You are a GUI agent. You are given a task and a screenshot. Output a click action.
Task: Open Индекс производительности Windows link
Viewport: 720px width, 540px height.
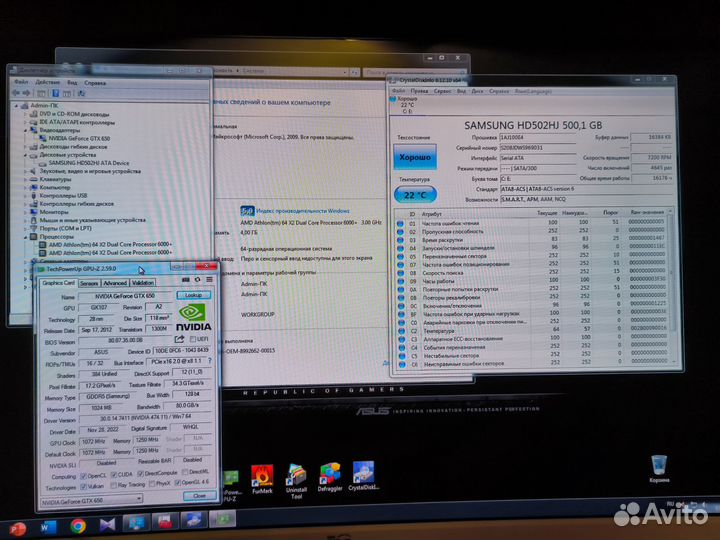[303, 211]
